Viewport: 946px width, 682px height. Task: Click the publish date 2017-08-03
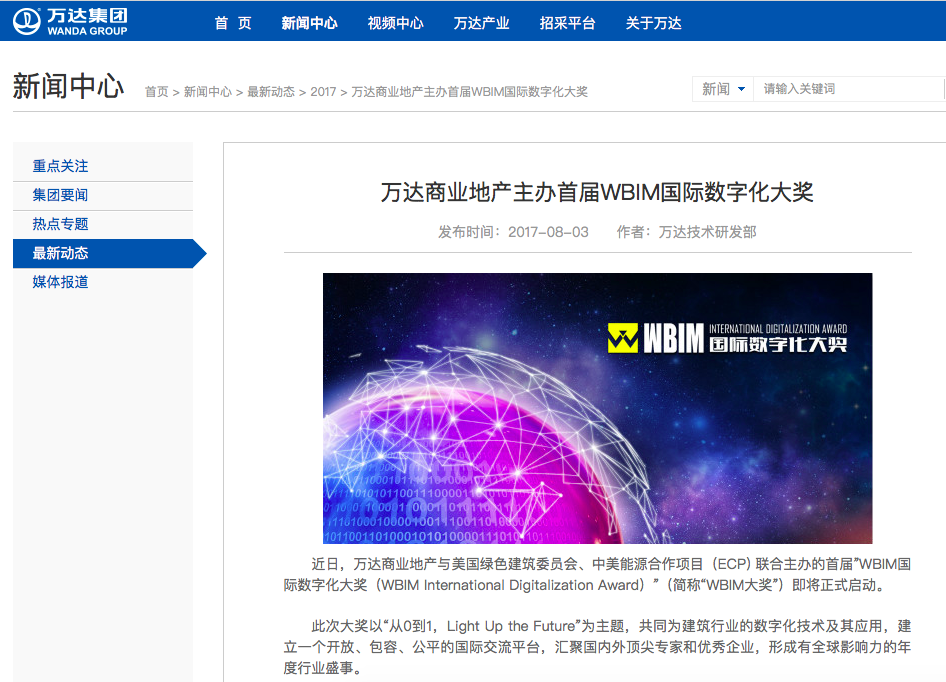[548, 232]
